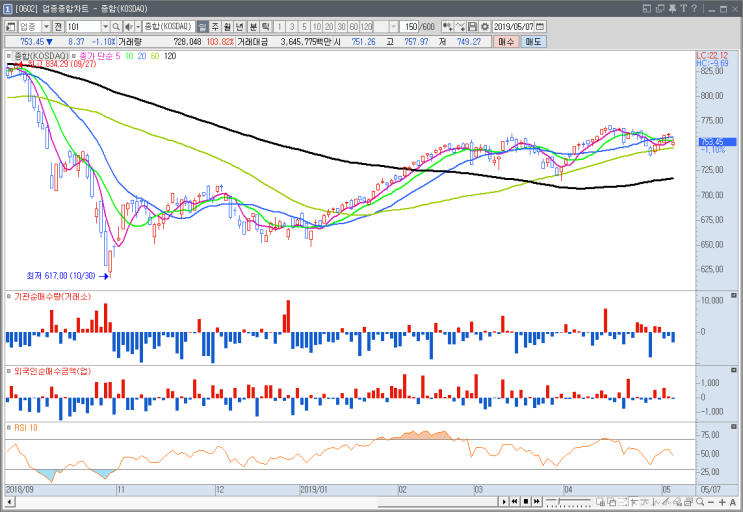This screenshot has width=743, height=512.
Task: Select the 3 interval button
Action: 292,27
